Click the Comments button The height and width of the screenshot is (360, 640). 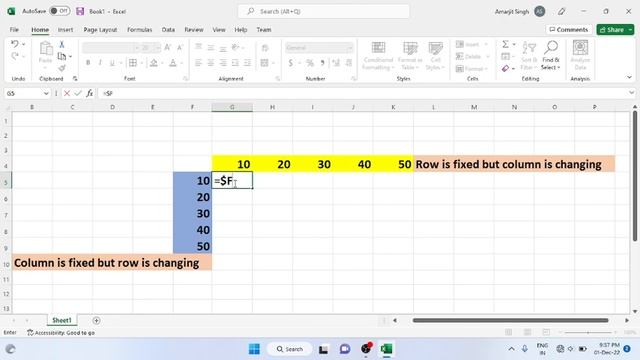(569, 29)
